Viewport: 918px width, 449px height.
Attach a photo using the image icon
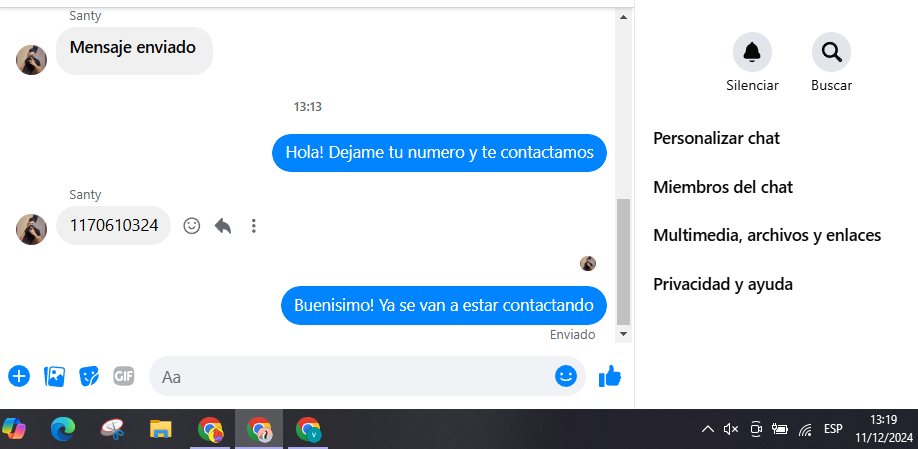tap(54, 376)
